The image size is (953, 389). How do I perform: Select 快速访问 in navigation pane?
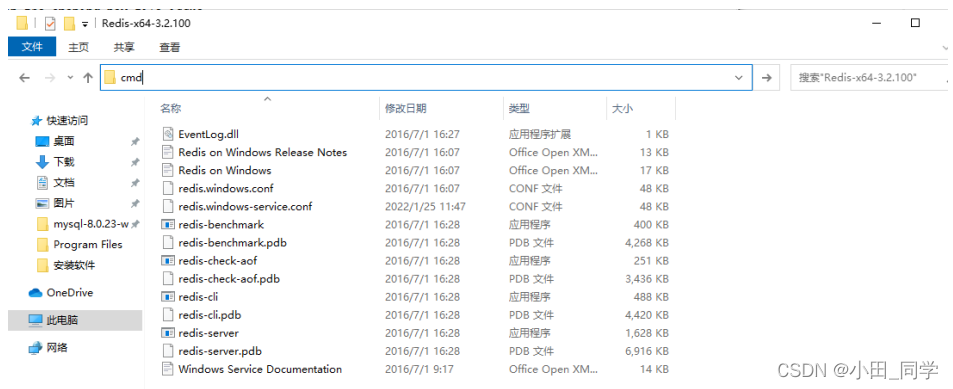tap(67, 121)
